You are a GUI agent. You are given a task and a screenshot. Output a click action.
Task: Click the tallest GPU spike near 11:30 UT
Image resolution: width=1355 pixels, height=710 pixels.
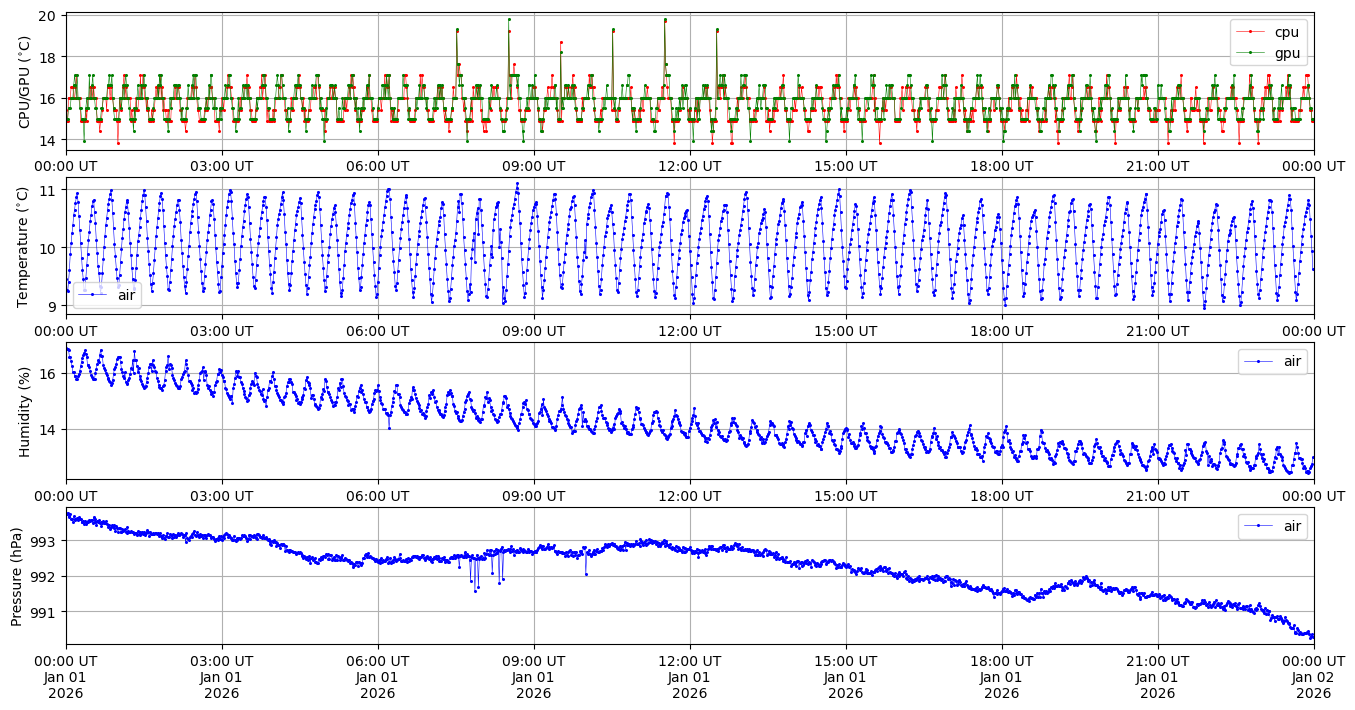click(x=665, y=20)
